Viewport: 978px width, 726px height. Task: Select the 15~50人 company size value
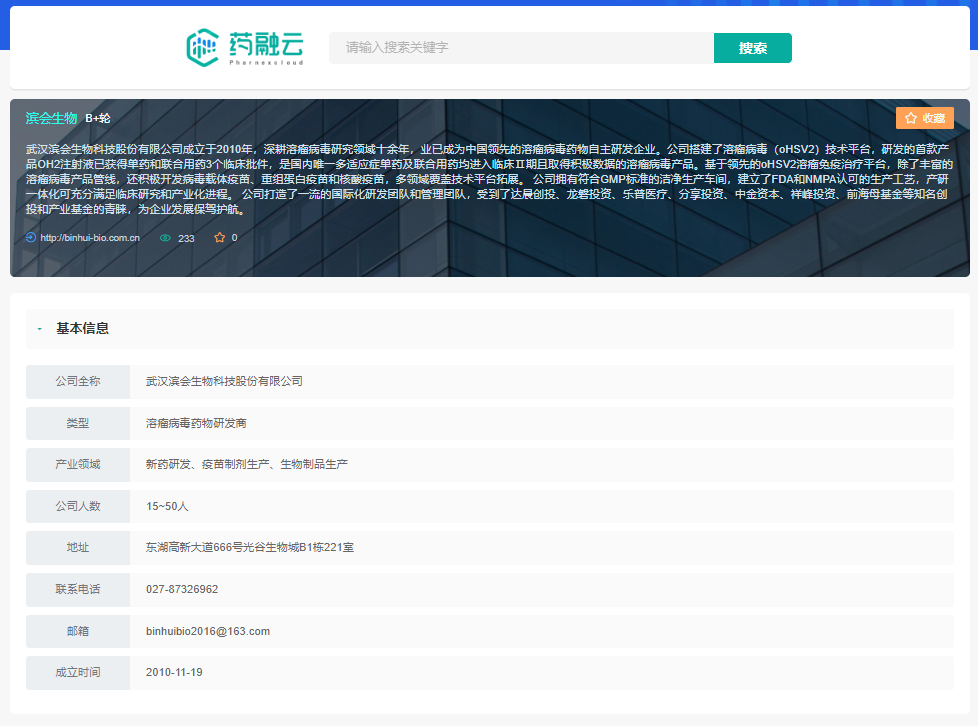tap(167, 506)
